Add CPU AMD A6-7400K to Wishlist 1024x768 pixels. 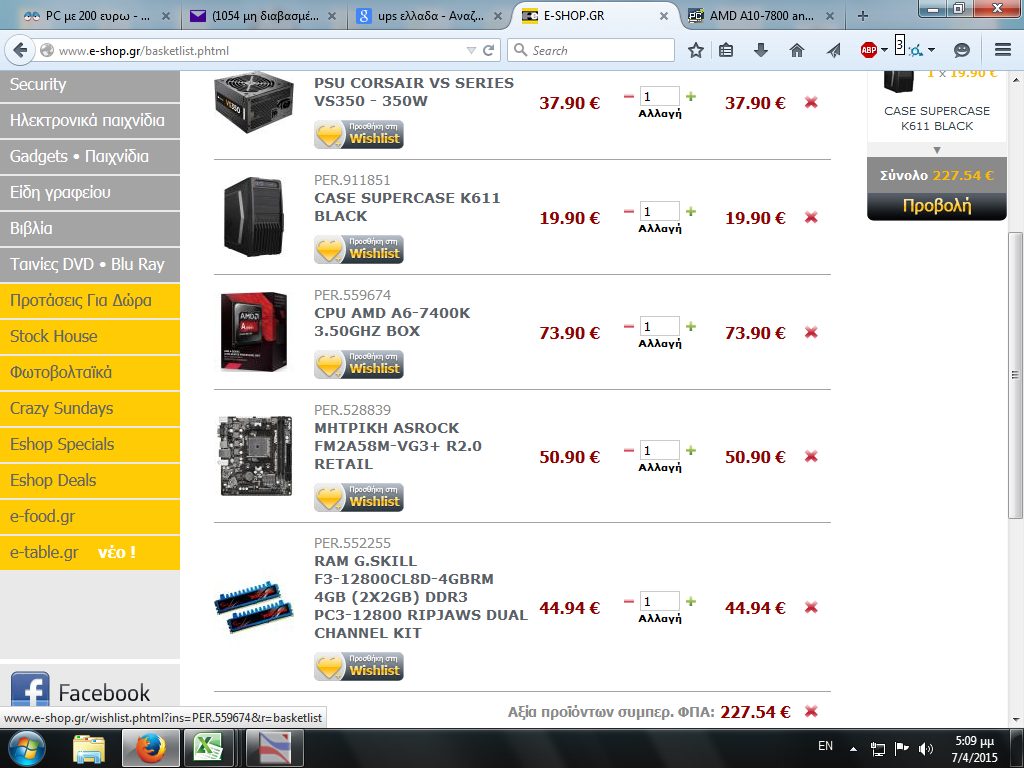[359, 364]
